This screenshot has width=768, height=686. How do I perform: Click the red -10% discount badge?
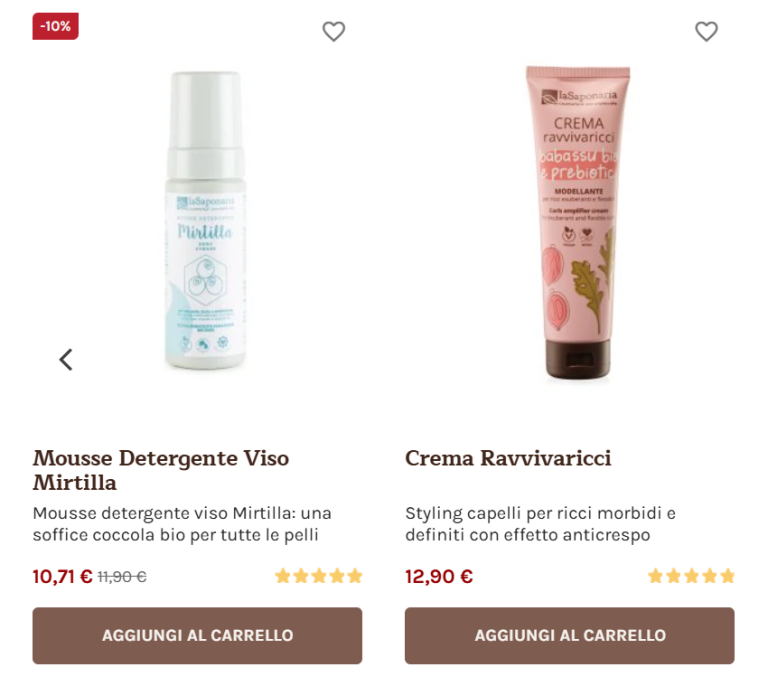(x=55, y=26)
